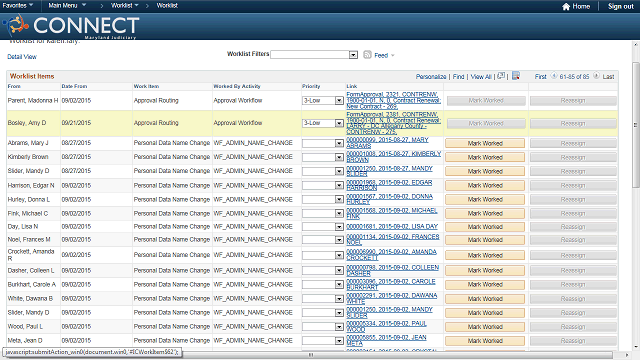Open the Favorites menu
Viewport: 640px width, 360px height.
click(x=18, y=5)
